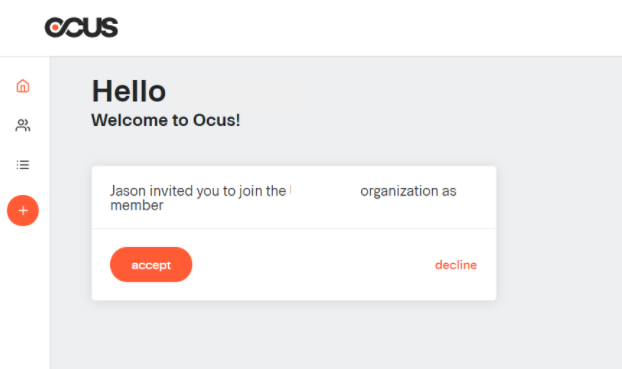This screenshot has height=369, width=622.
Task: Click the orange plus create button
Action: (23, 210)
